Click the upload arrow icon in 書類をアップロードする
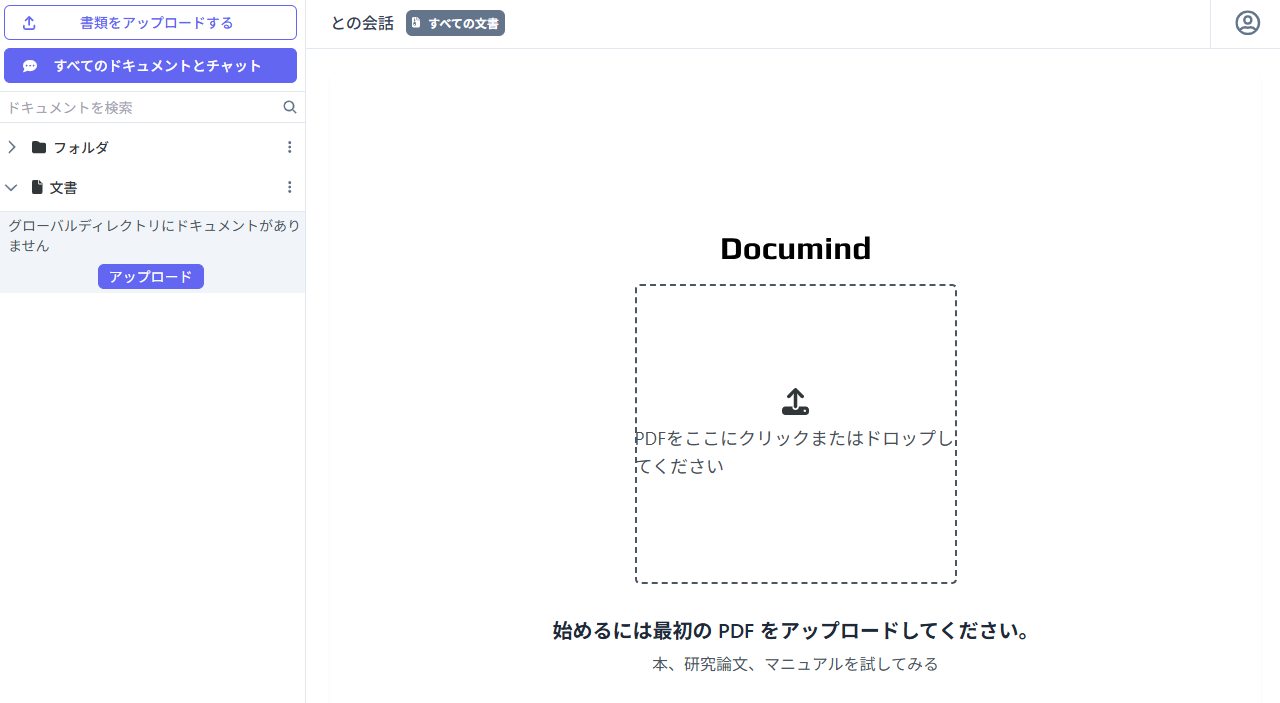This screenshot has width=1280, height=703. (30, 22)
